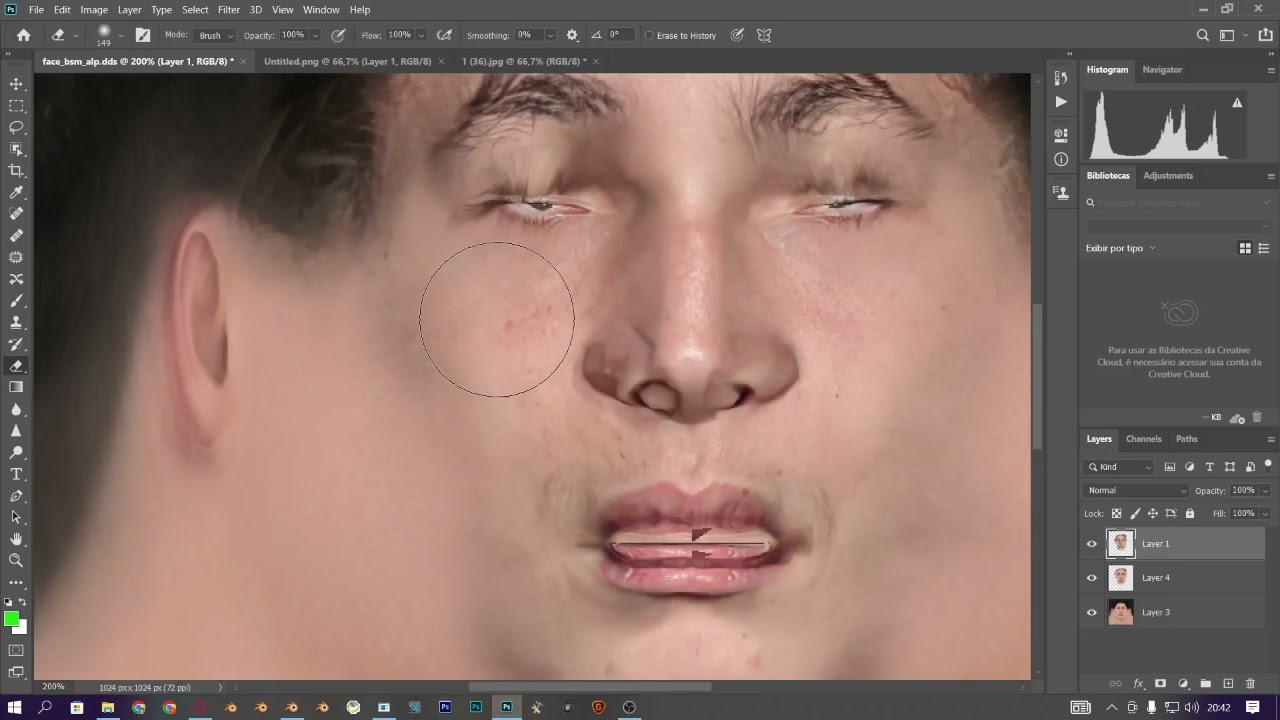Open the eraser Mode dropdown
Screen dimensions: 1280x720
click(215, 35)
